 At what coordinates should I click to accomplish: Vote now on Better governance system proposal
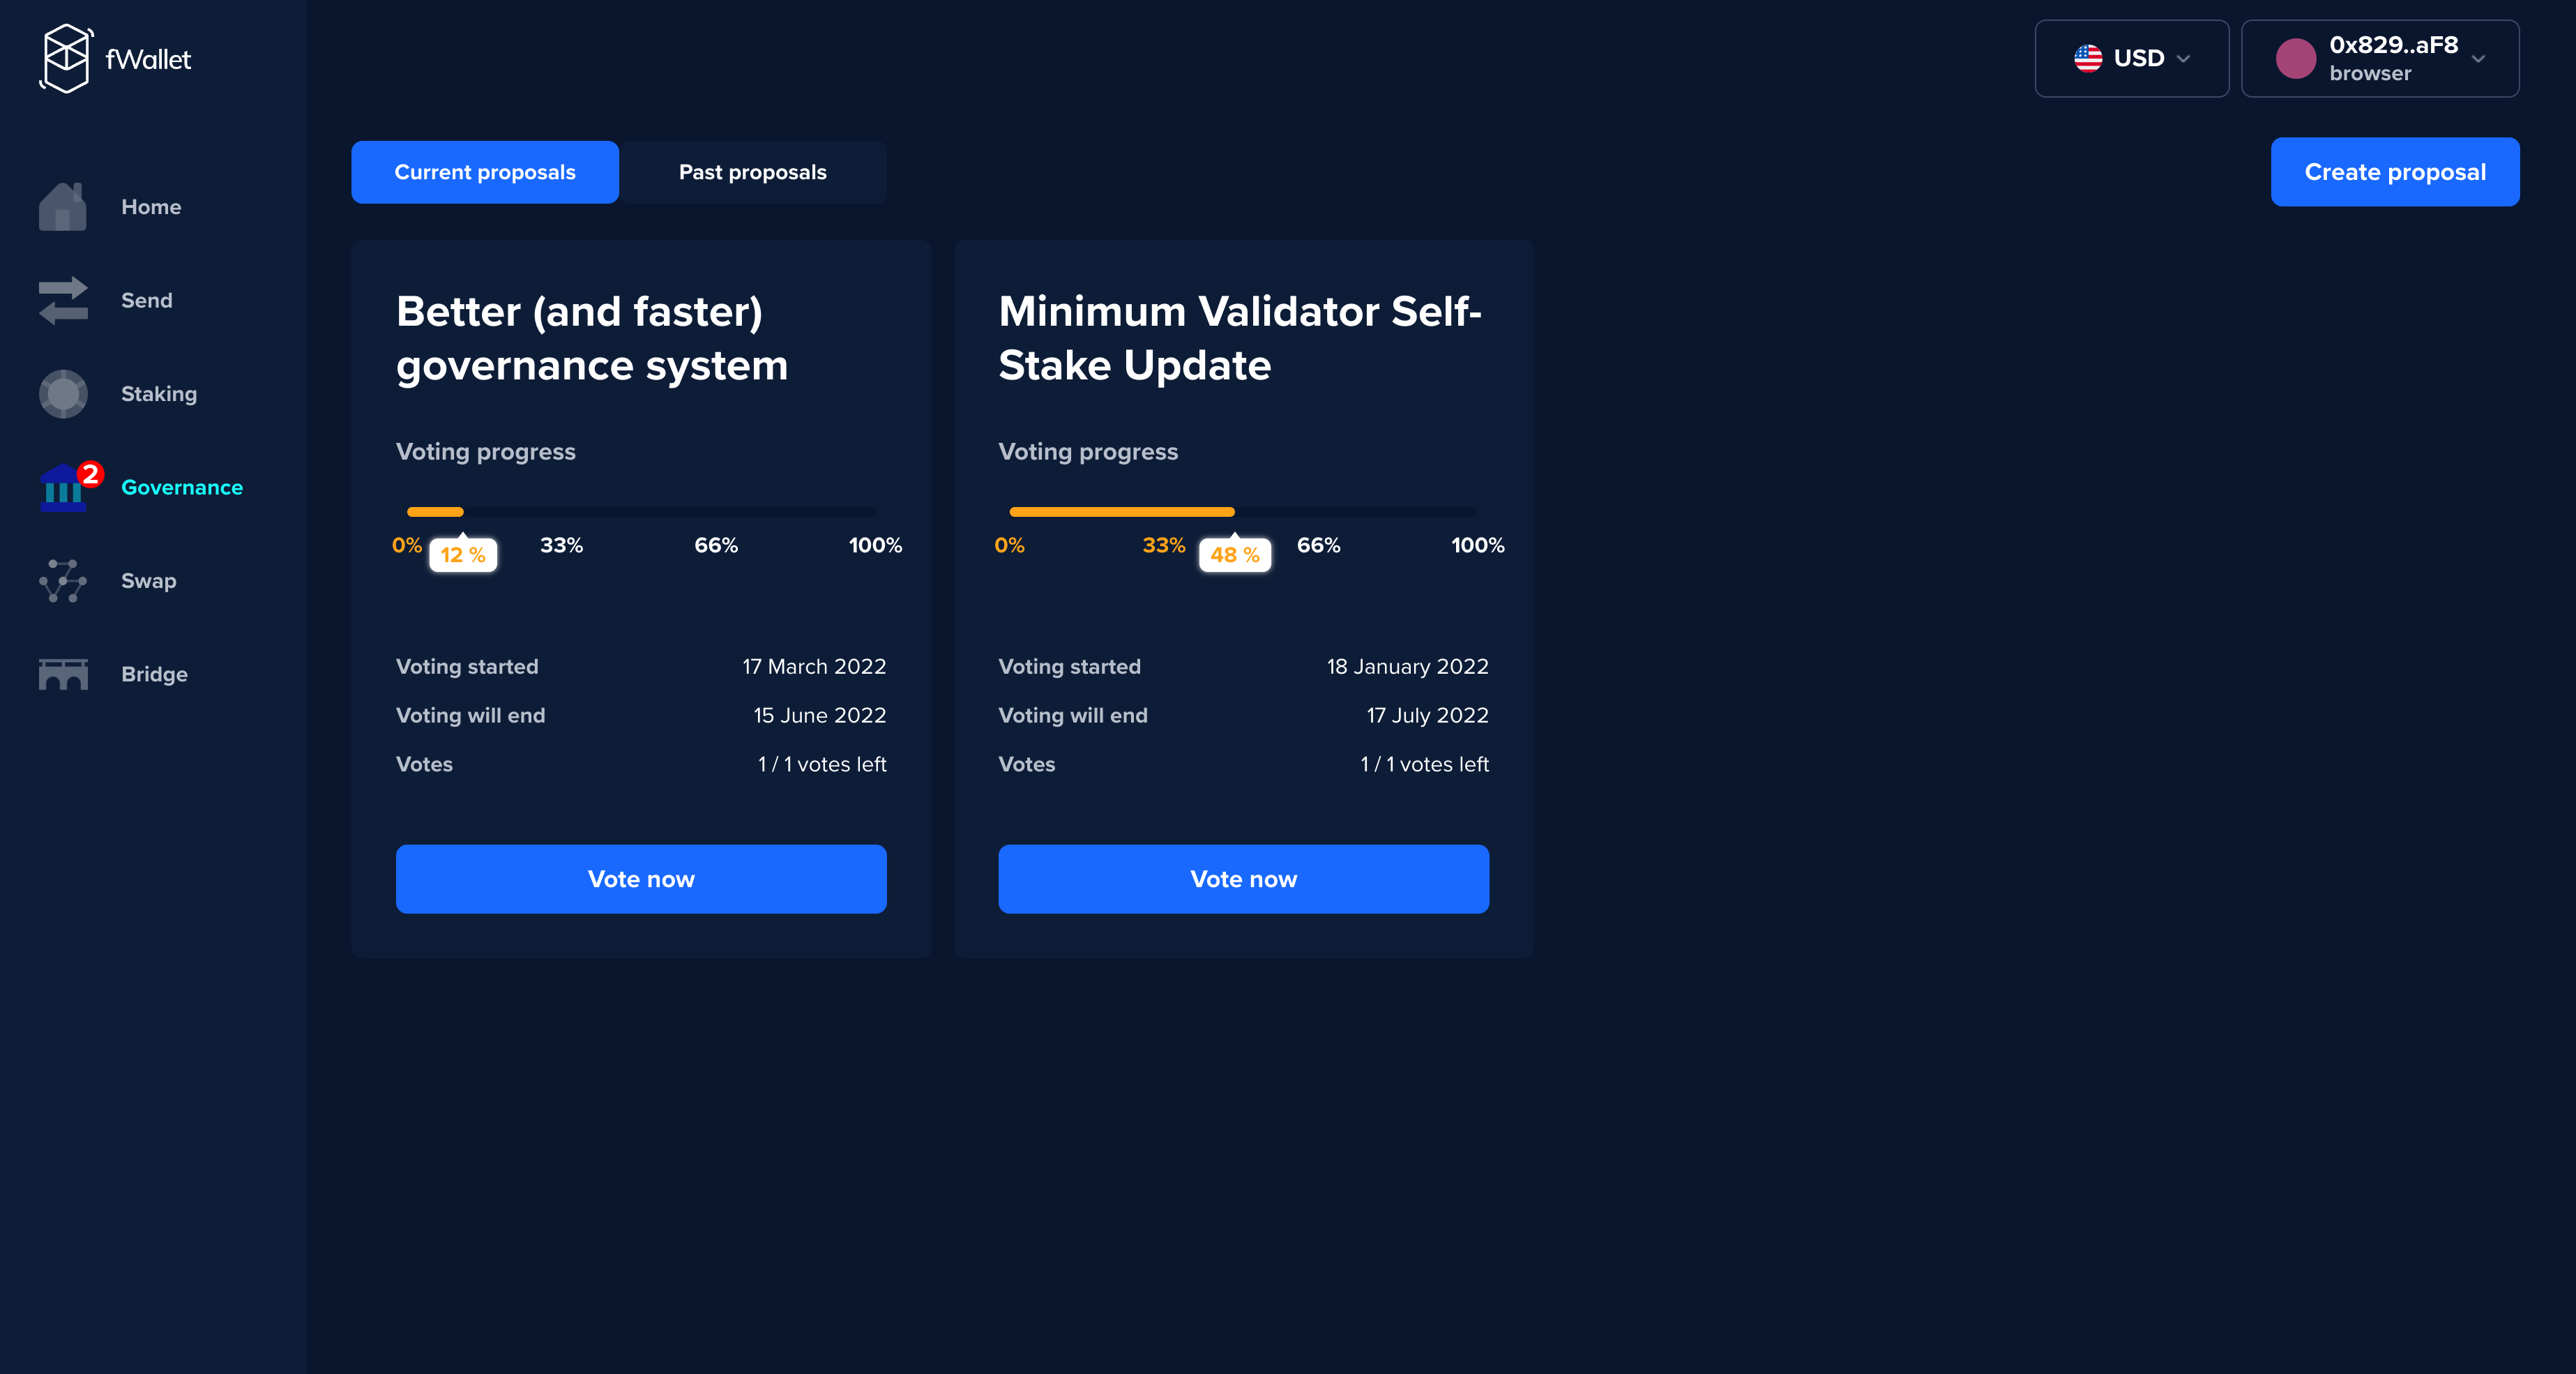coord(641,879)
